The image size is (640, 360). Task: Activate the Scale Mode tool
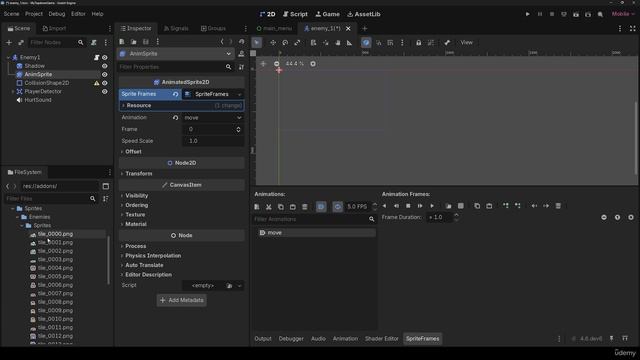click(297, 42)
